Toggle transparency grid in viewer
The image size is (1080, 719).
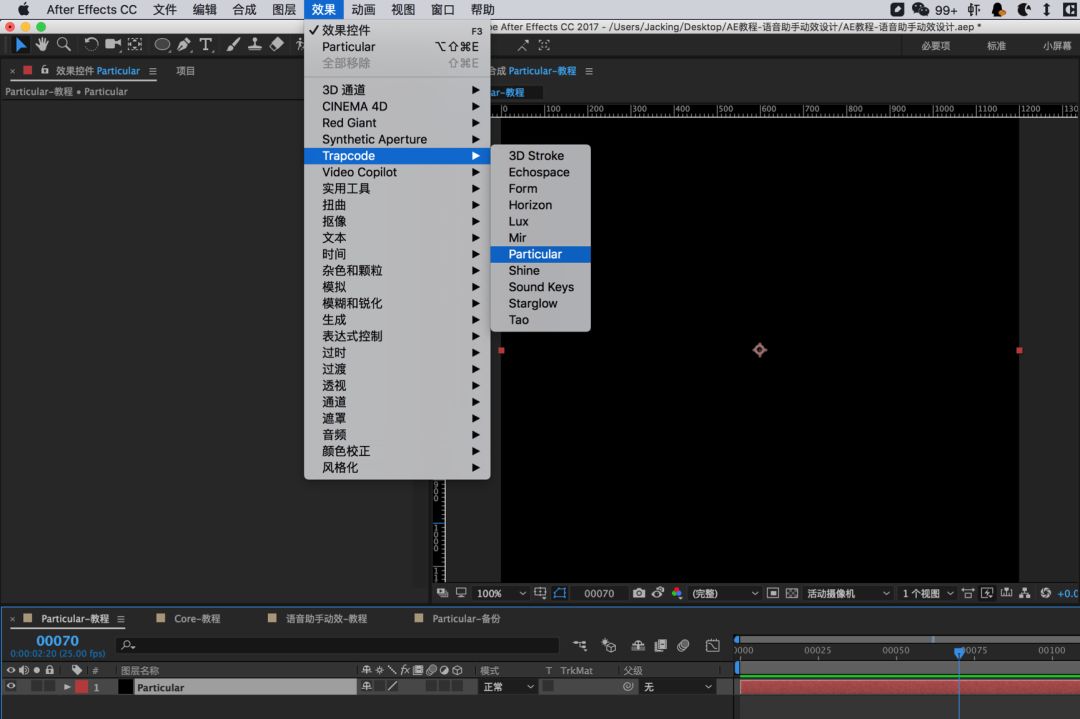pyautogui.click(x=791, y=593)
